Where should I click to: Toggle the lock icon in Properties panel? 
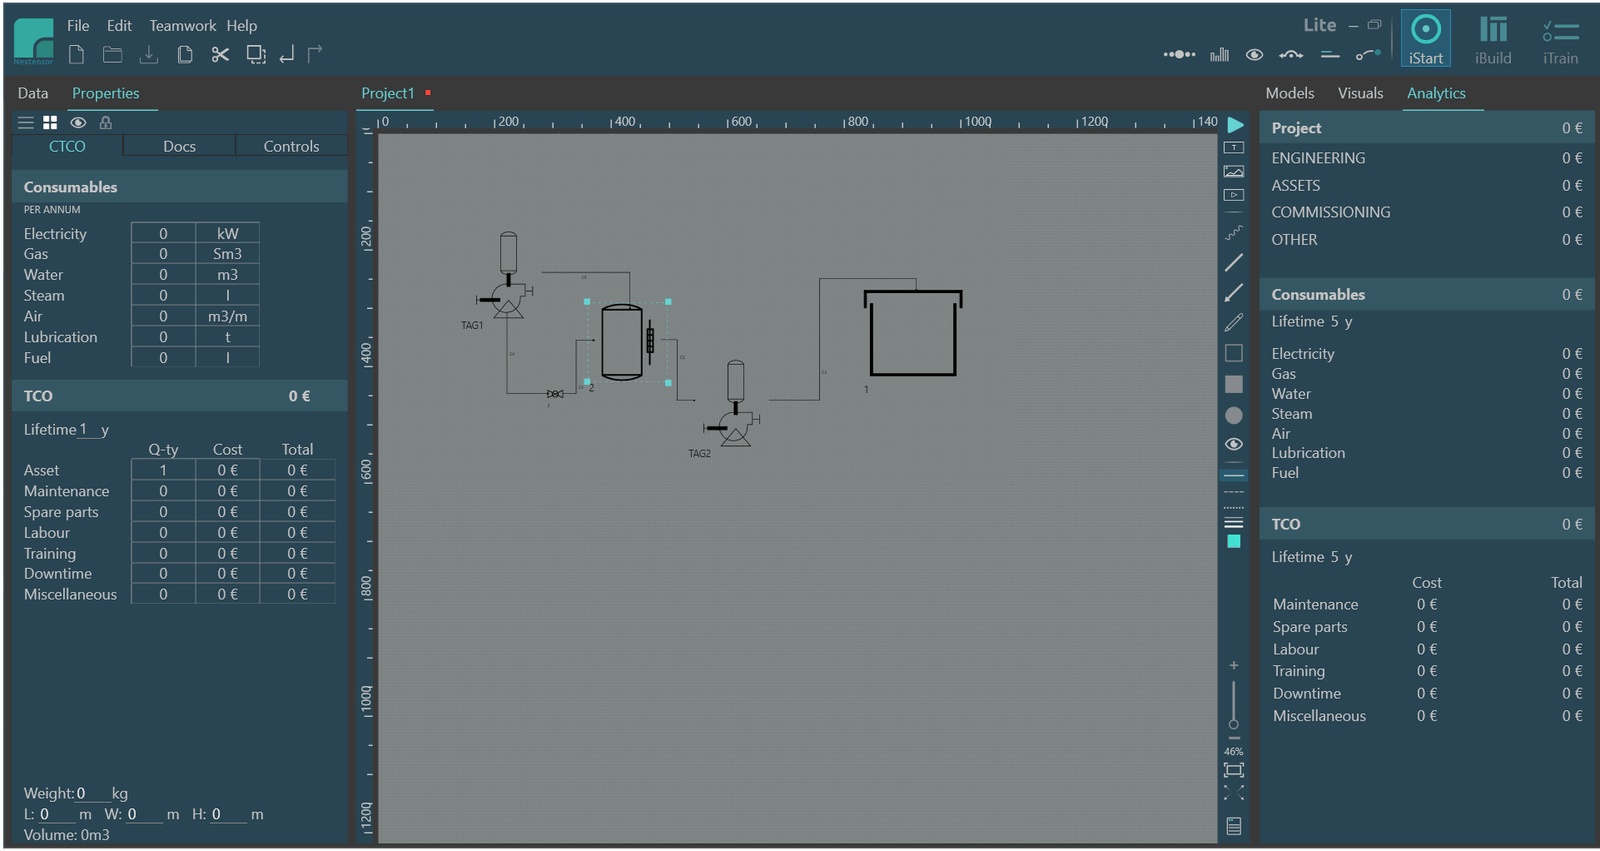[x=105, y=122]
